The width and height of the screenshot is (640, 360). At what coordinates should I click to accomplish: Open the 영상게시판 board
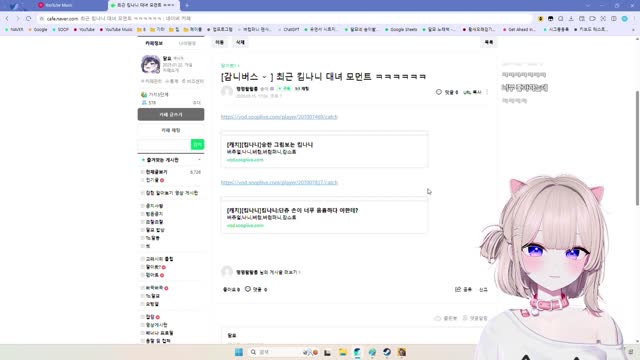pos(156,325)
